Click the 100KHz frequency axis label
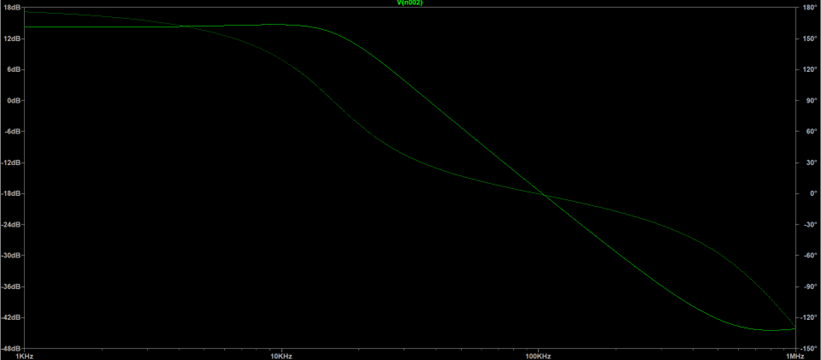The width and height of the screenshot is (821, 360). click(538, 356)
